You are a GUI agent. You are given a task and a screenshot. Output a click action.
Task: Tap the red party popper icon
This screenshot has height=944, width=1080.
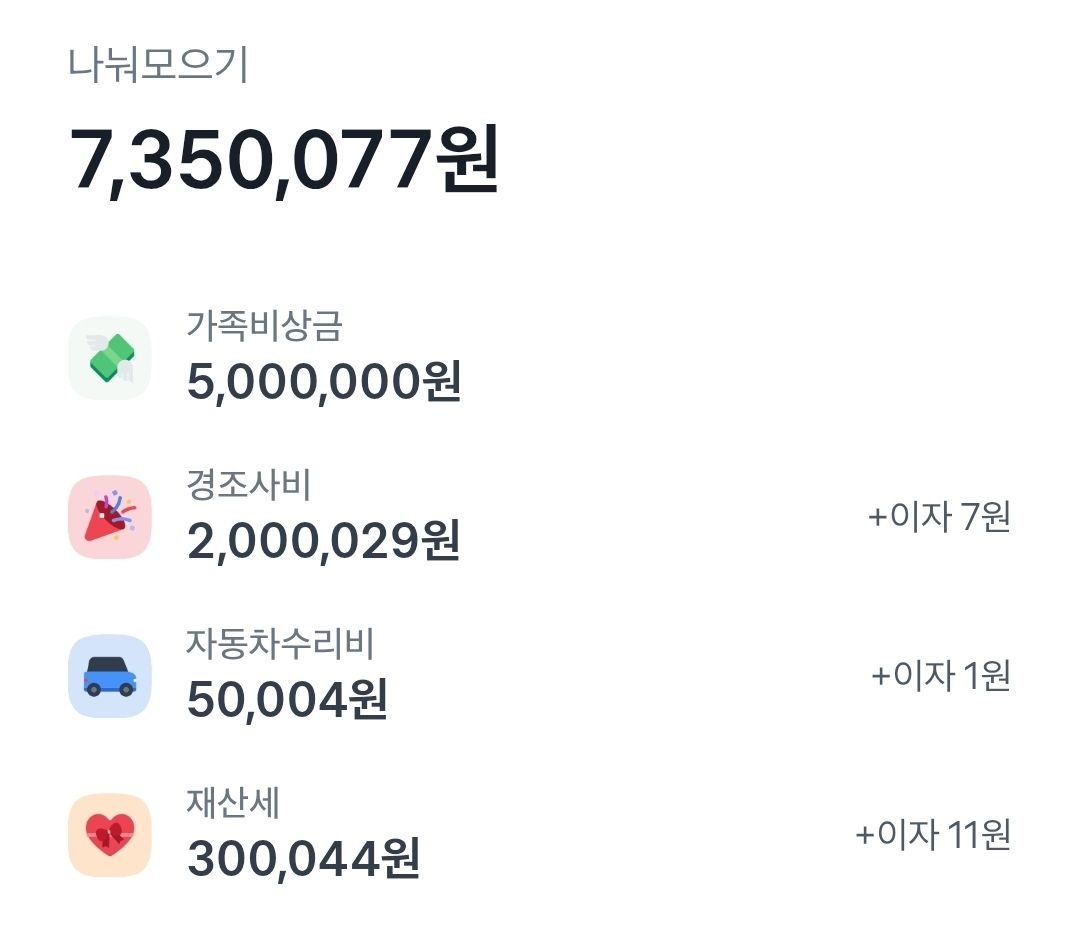[110, 517]
